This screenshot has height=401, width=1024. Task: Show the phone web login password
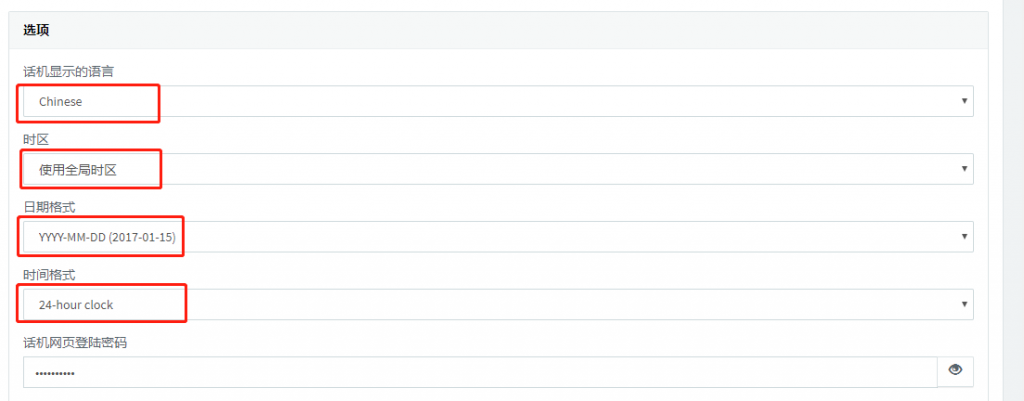pyautogui.click(x=955, y=372)
